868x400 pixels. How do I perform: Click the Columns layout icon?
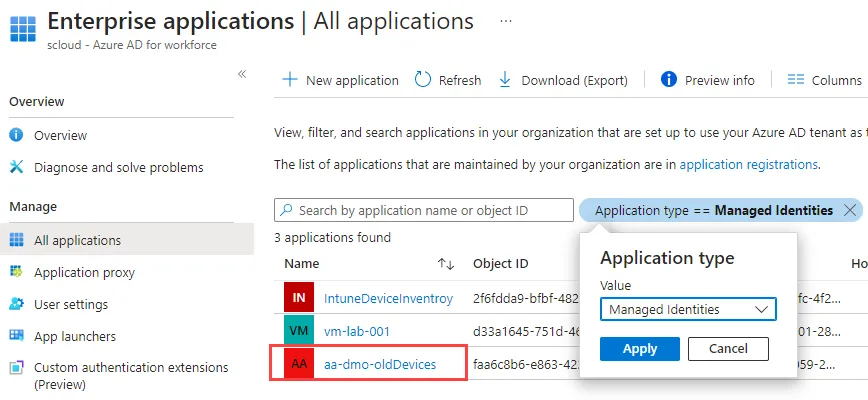tap(795, 80)
